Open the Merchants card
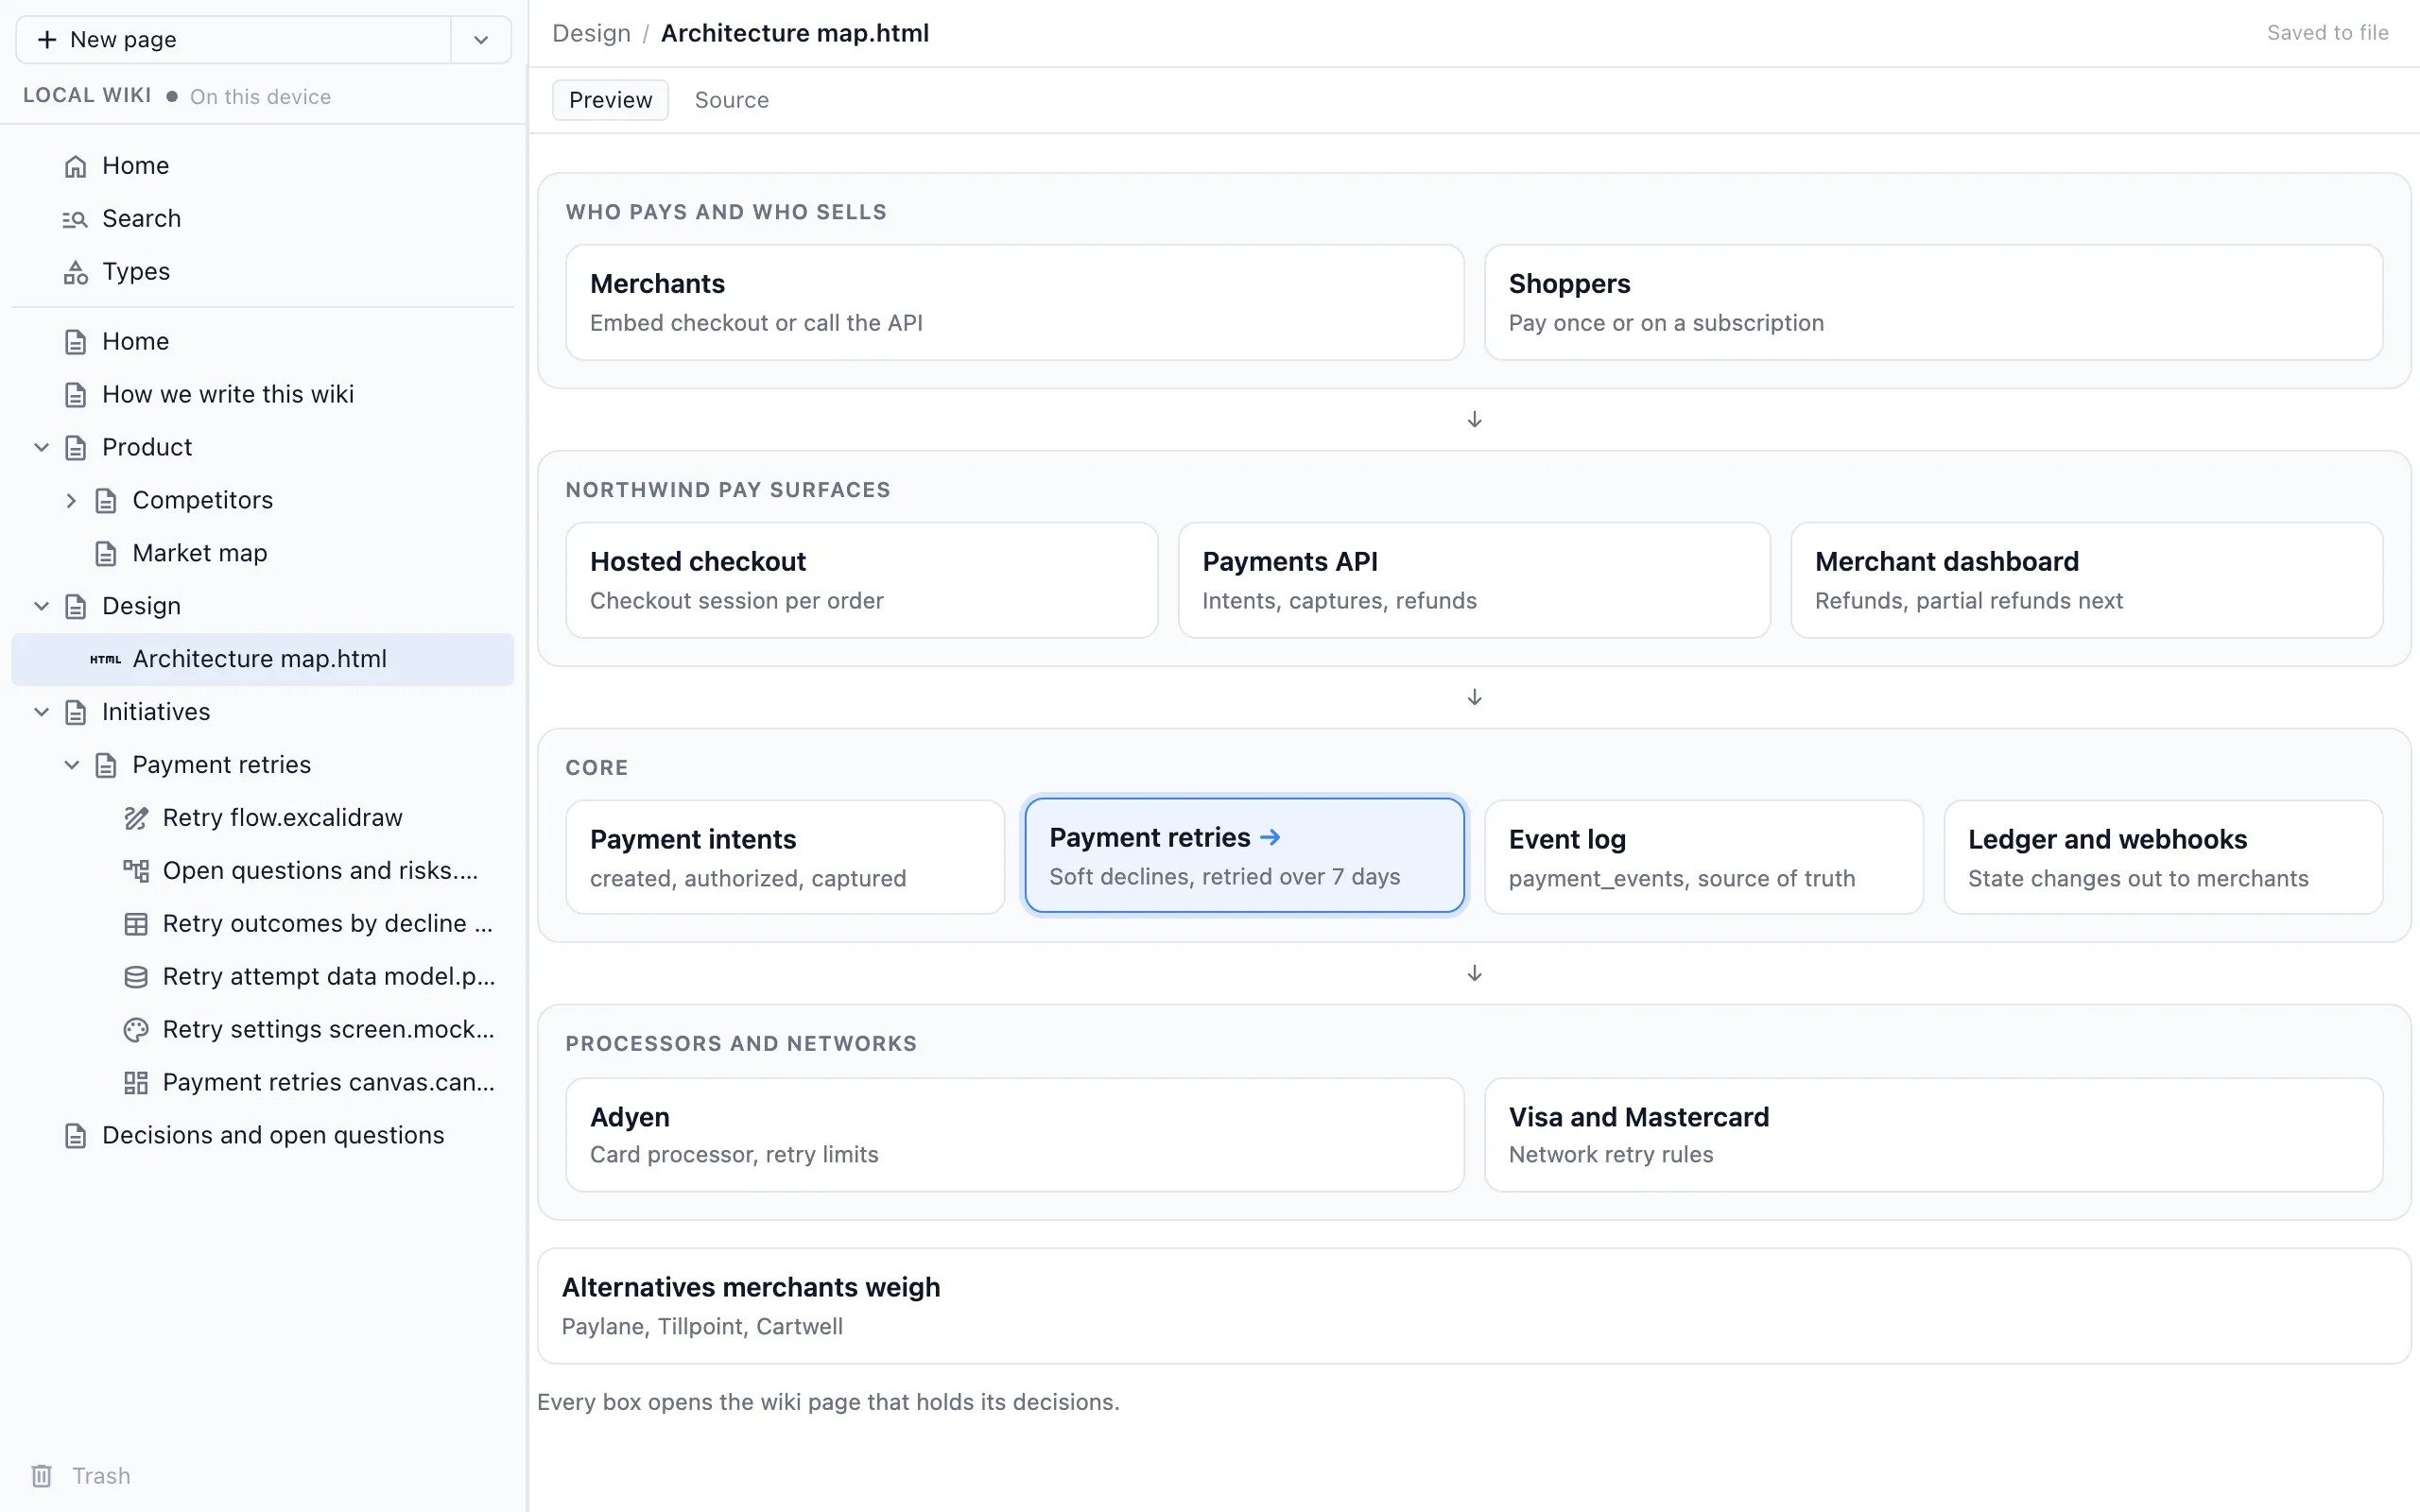This screenshot has height=1512, width=2420. [1015, 302]
